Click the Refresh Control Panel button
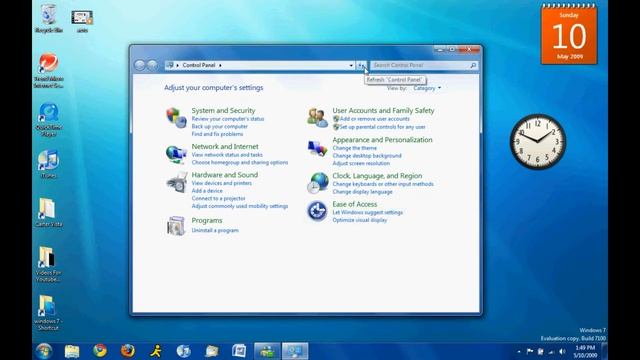Image resolution: width=640 pixels, height=360 pixels. pyautogui.click(x=361, y=65)
